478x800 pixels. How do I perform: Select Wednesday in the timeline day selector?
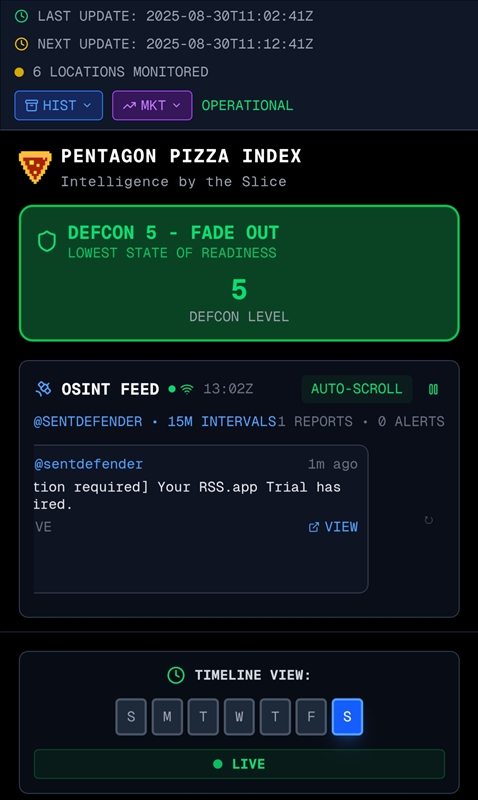tap(239, 717)
